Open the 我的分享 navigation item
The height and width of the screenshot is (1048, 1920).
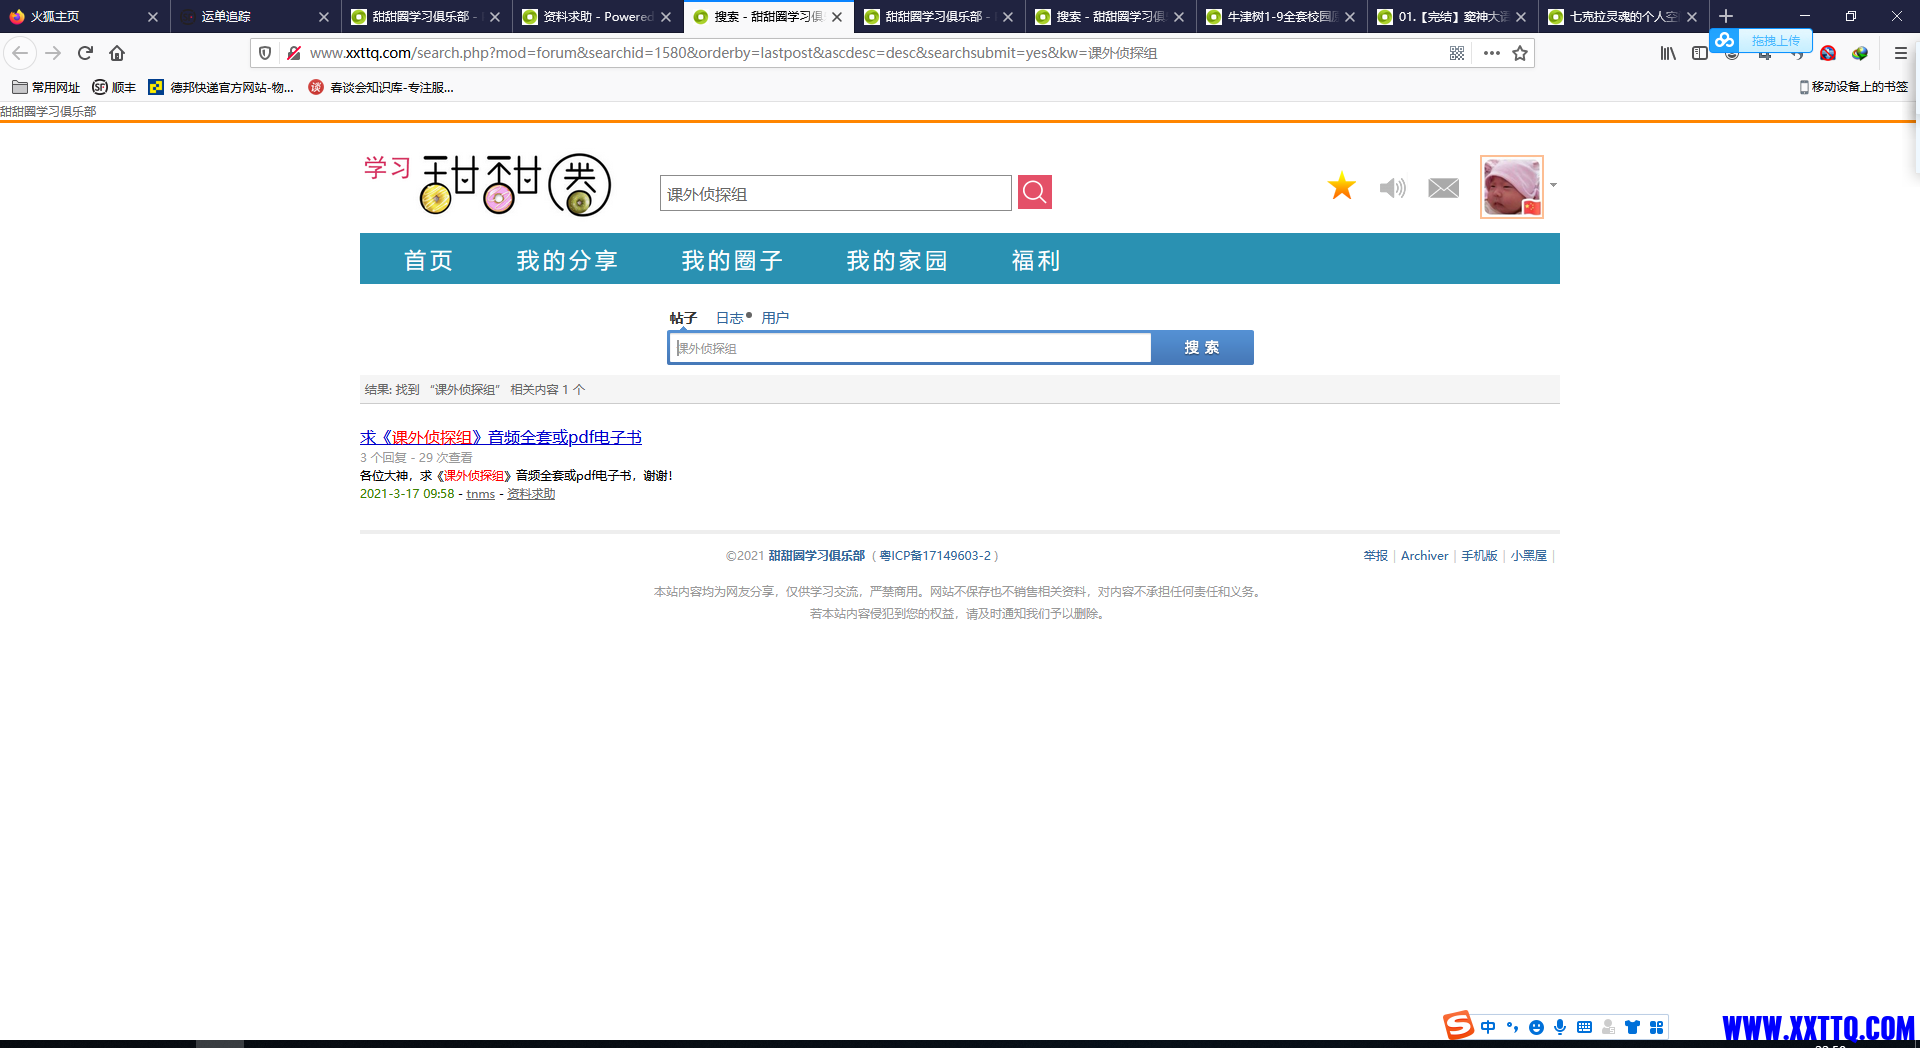567,260
